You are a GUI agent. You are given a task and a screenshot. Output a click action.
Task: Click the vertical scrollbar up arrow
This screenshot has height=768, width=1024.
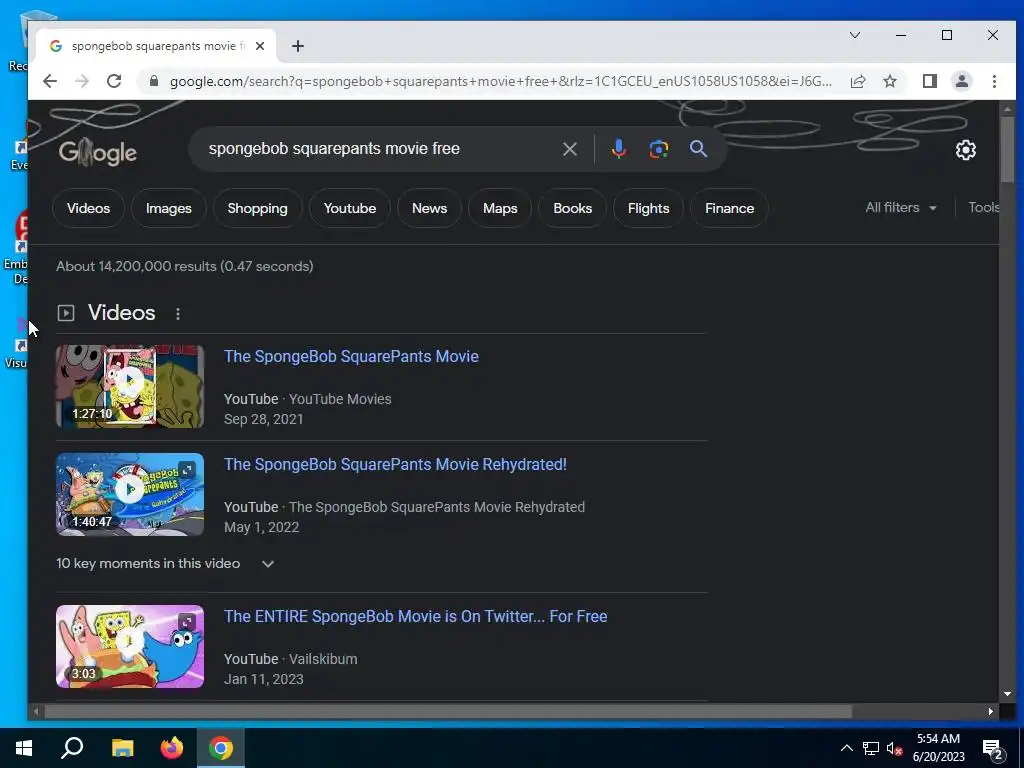[1007, 108]
